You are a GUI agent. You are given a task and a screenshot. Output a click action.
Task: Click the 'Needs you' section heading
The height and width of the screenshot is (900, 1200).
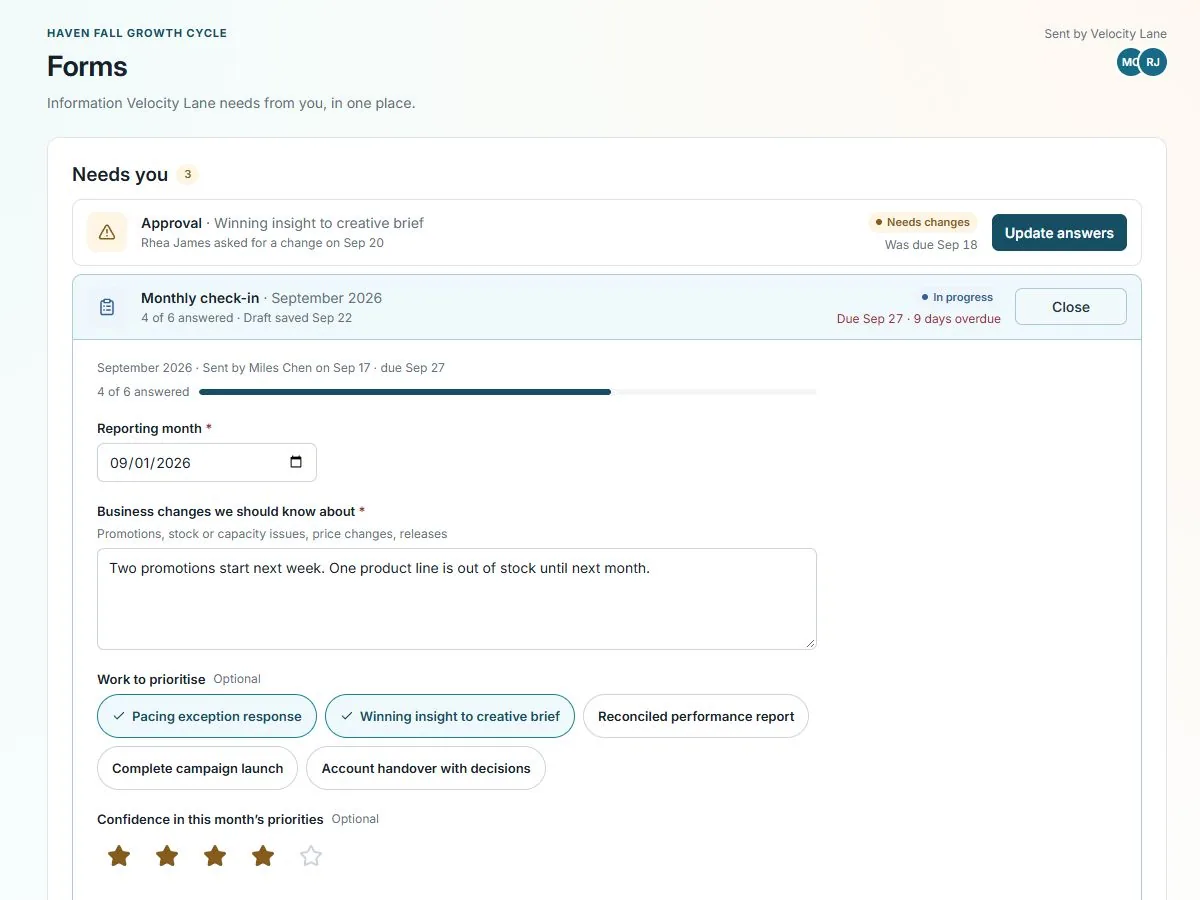pyautogui.click(x=120, y=174)
